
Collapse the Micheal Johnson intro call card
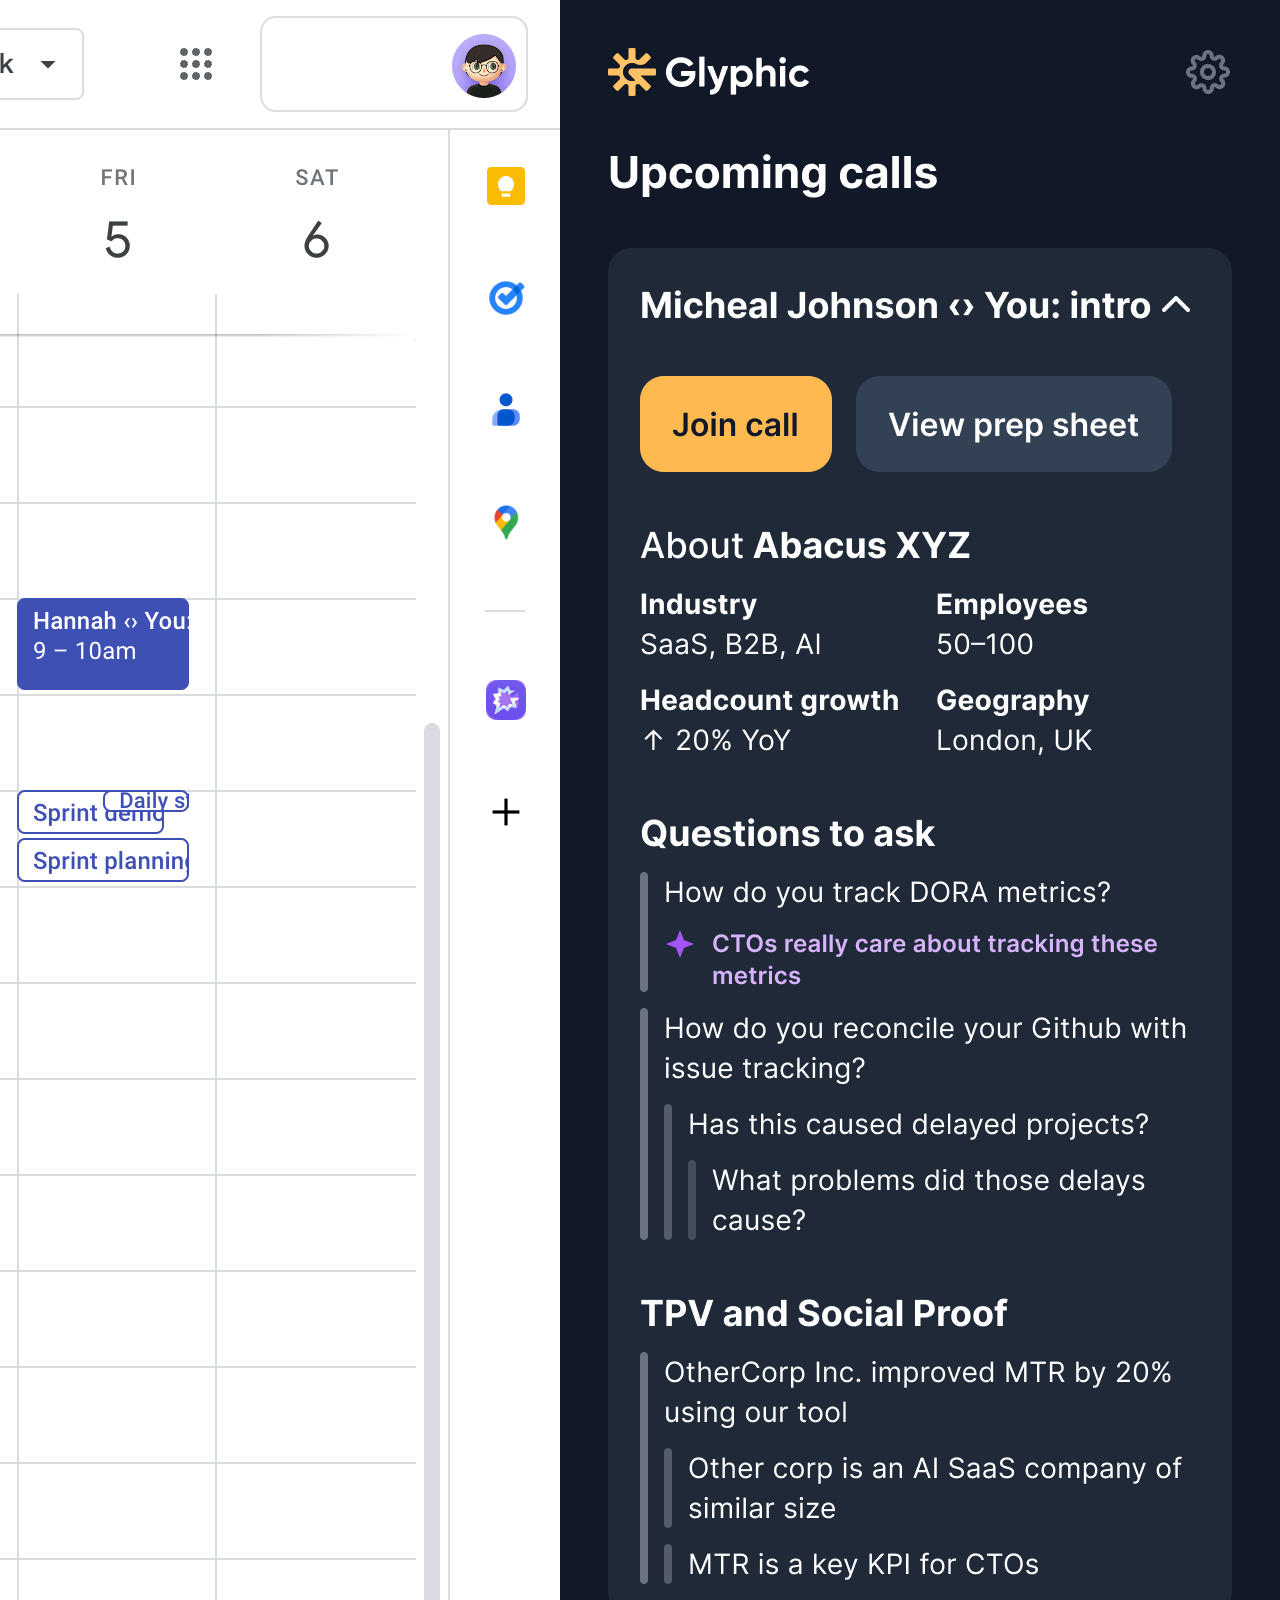(1177, 305)
